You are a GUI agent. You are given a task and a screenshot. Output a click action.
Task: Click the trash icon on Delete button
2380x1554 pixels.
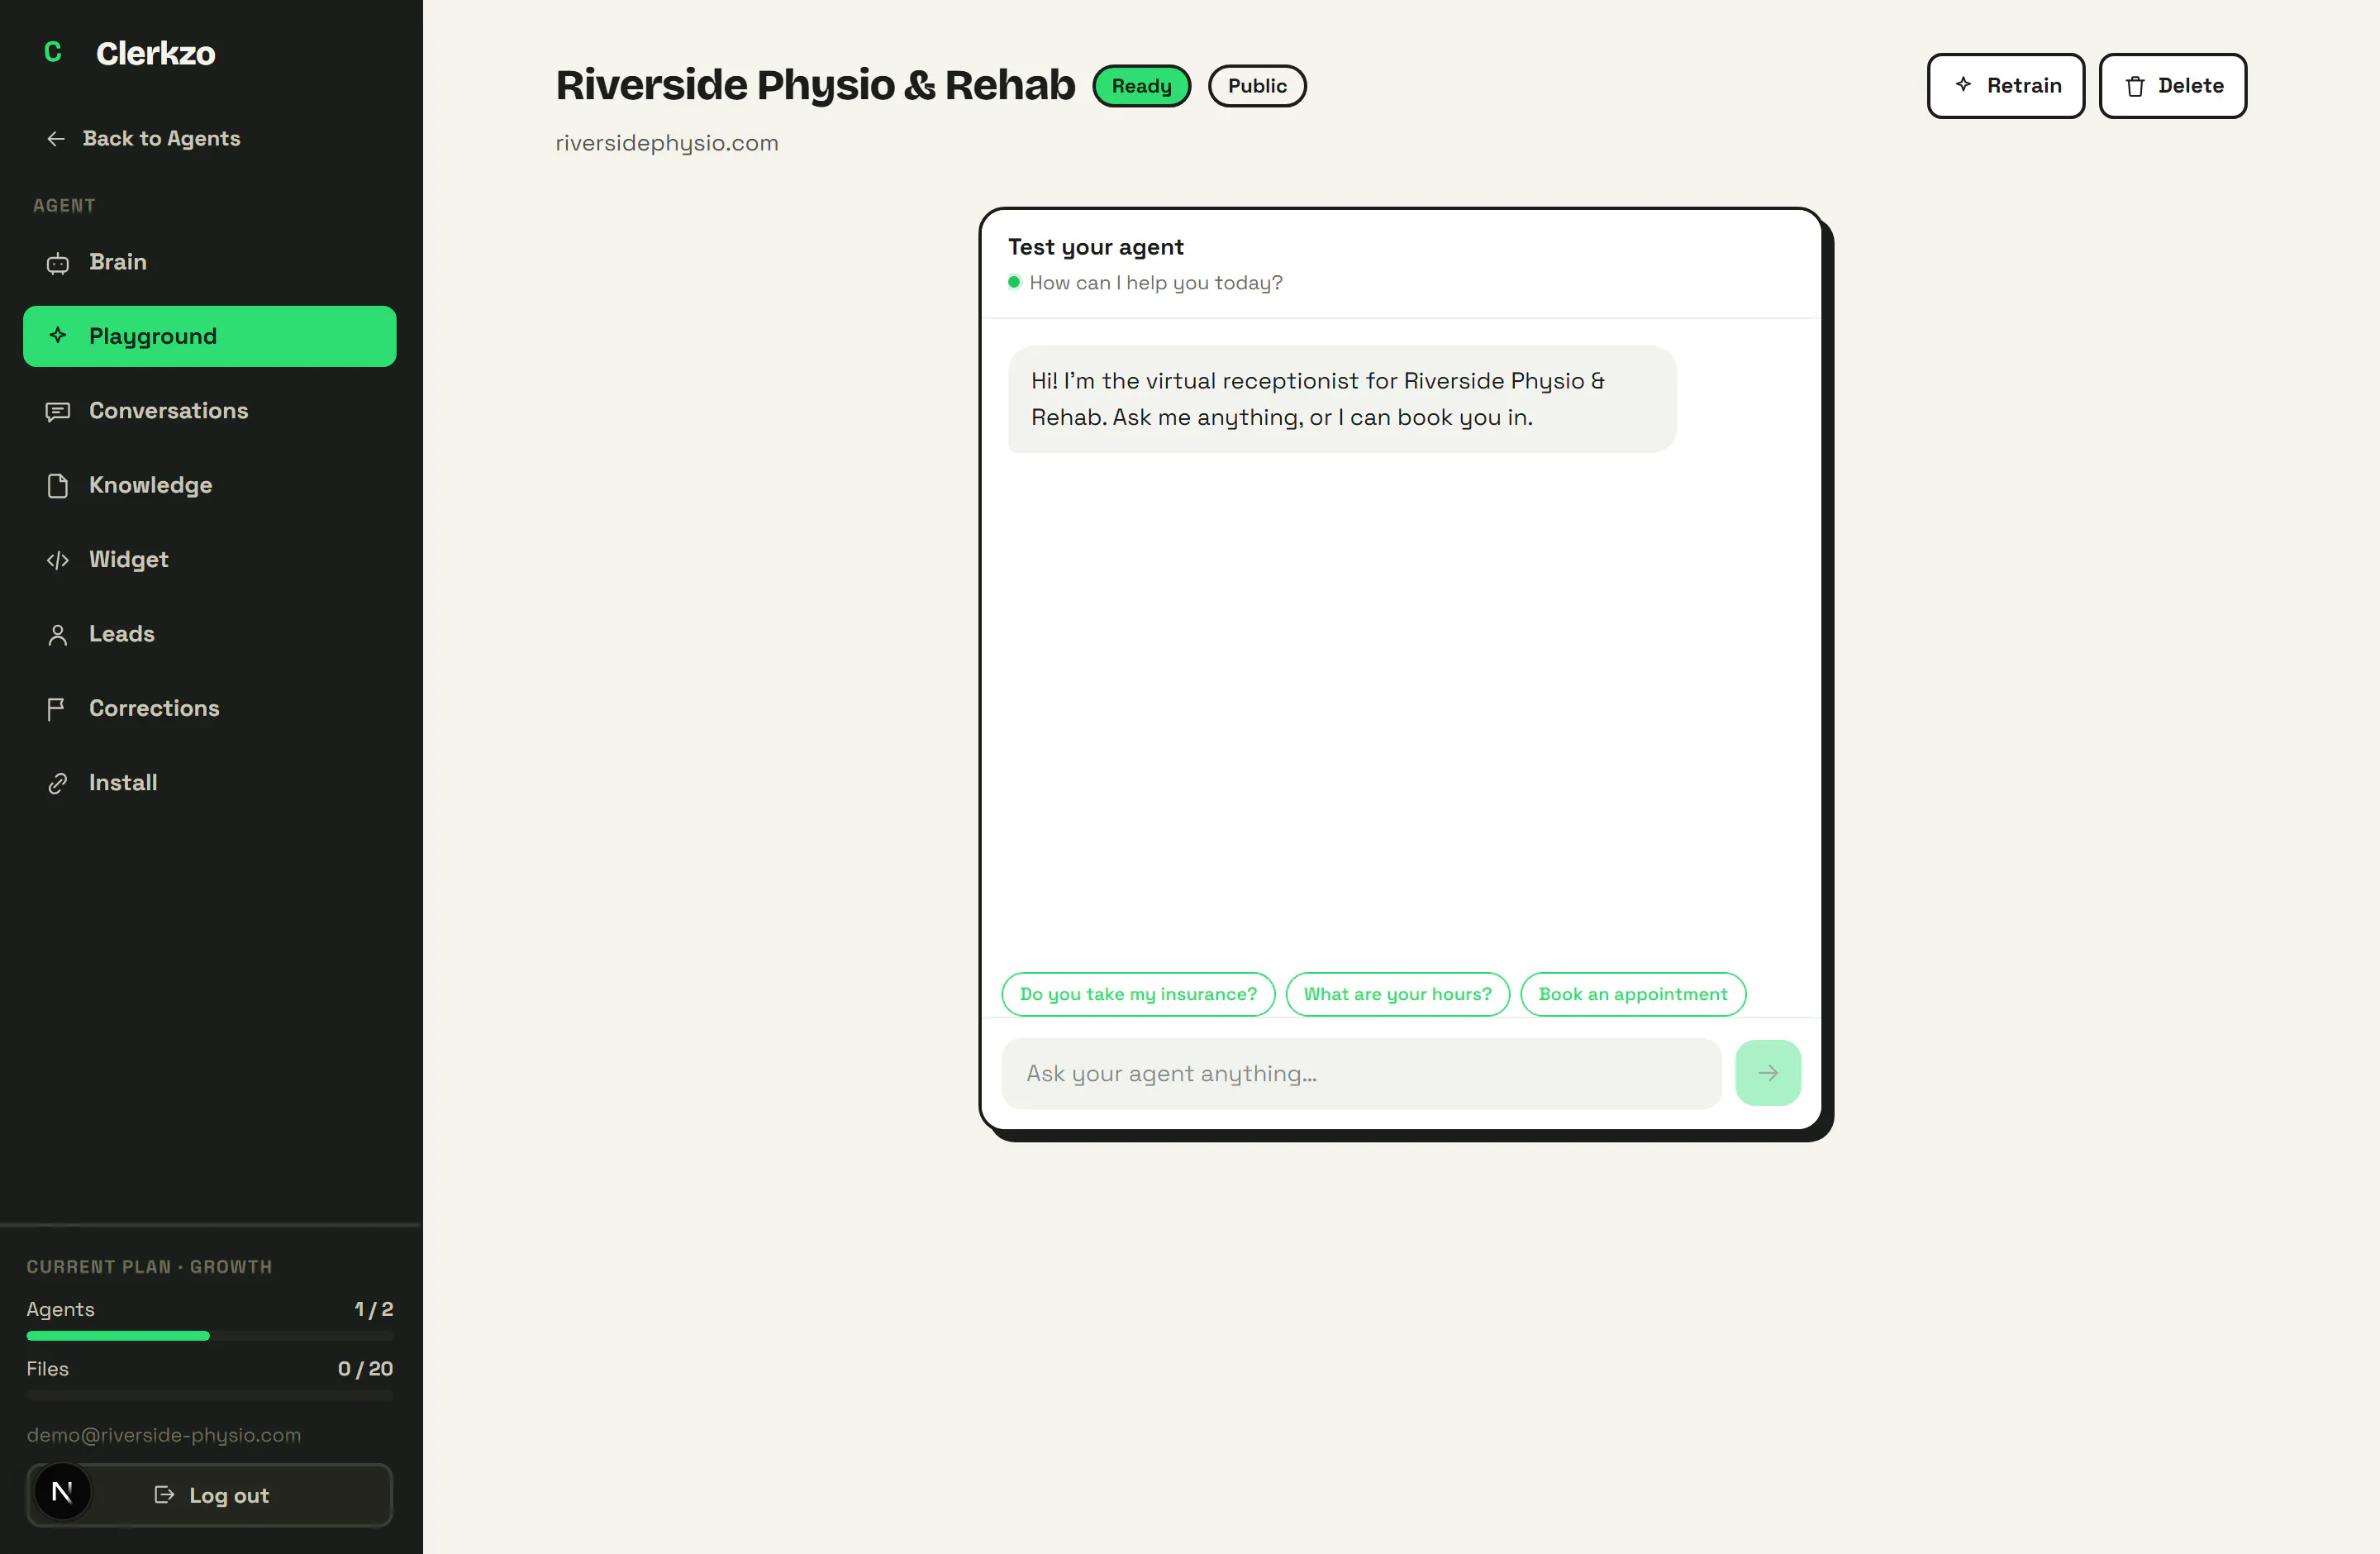tap(2135, 86)
